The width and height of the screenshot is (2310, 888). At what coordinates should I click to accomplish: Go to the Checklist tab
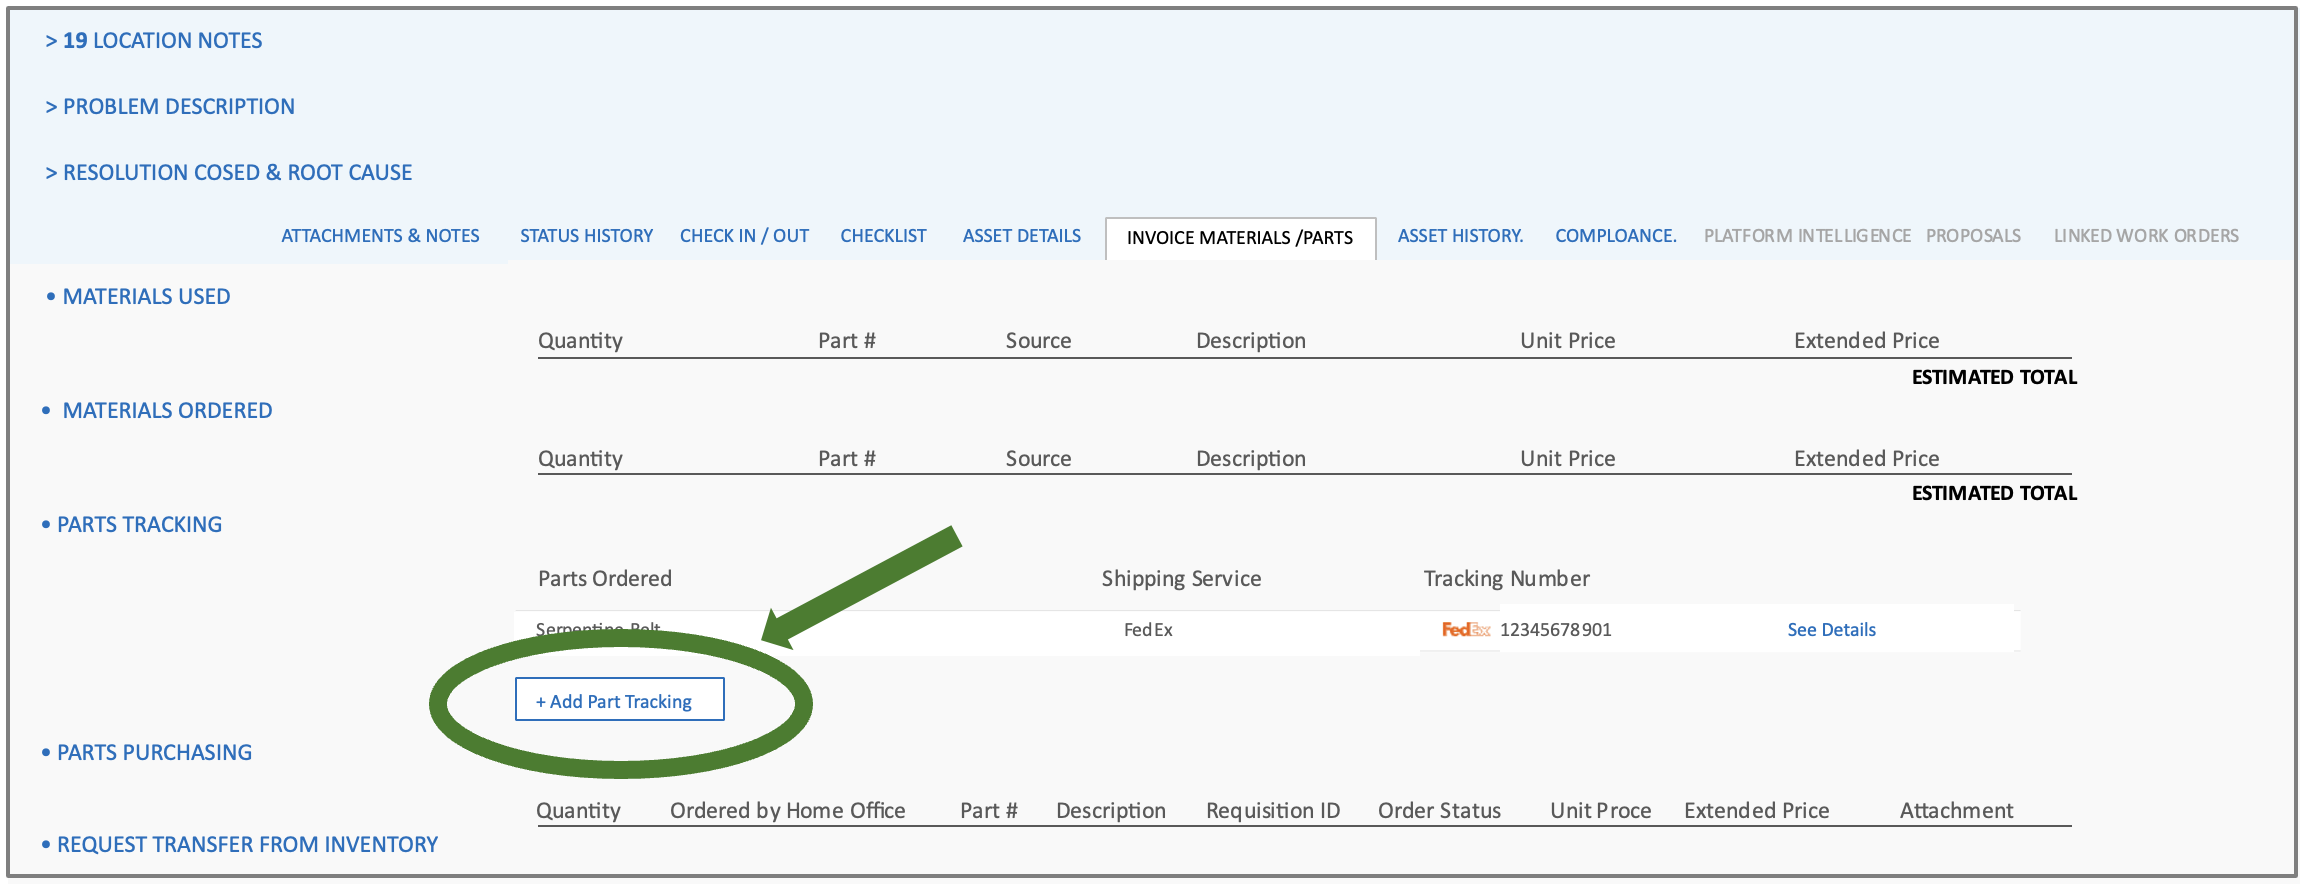tap(883, 236)
